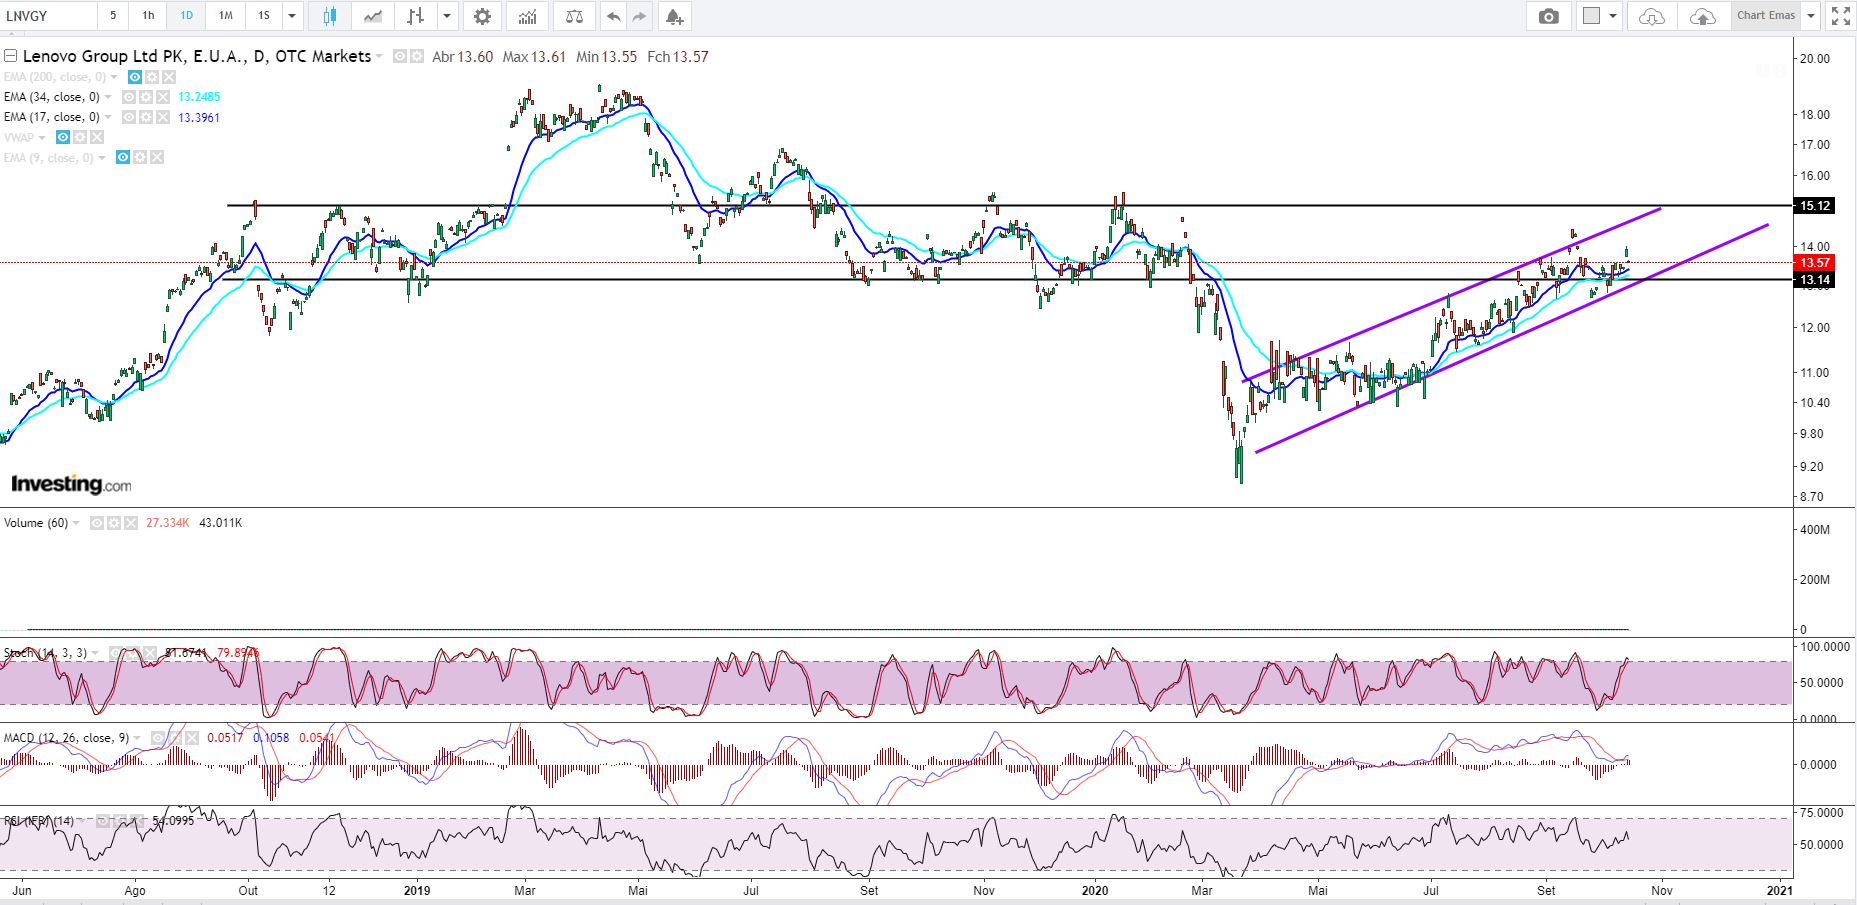This screenshot has width=1857, height=905.
Task: Open the Chart Emas layout menu arrow
Action: coord(1811,16)
